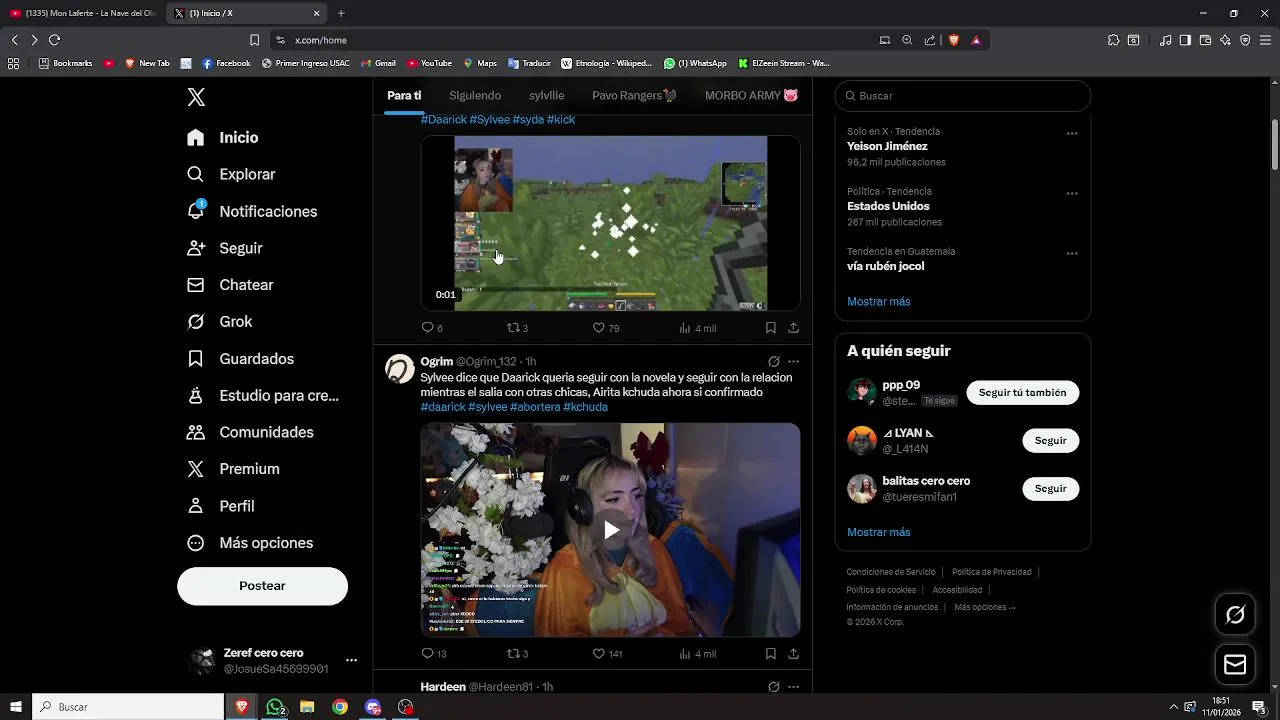The height and width of the screenshot is (720, 1280).
Task: Play the Minecraft video thumbnail
Action: coord(610,223)
